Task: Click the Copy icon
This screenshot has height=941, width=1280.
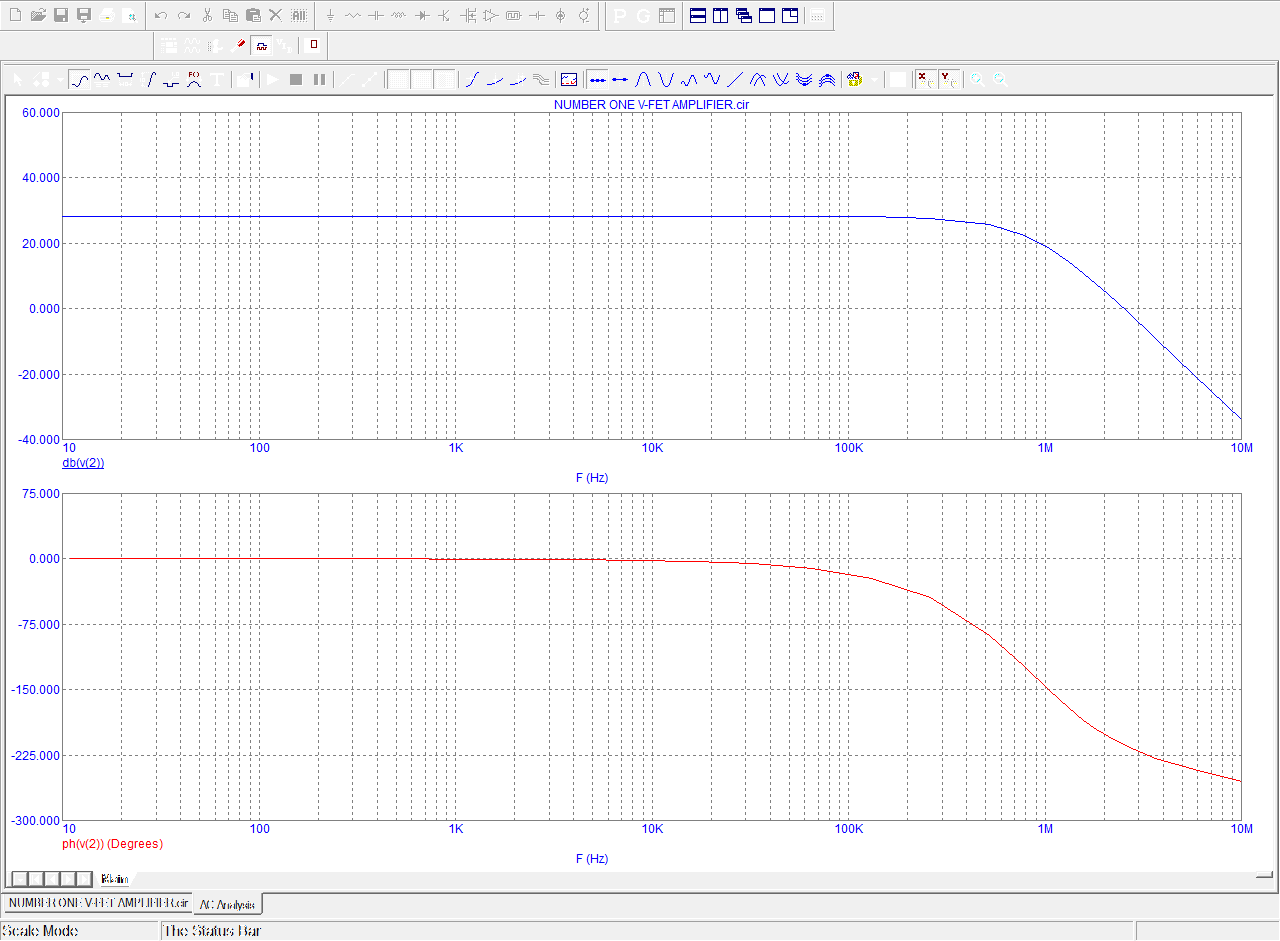Action: (x=230, y=15)
